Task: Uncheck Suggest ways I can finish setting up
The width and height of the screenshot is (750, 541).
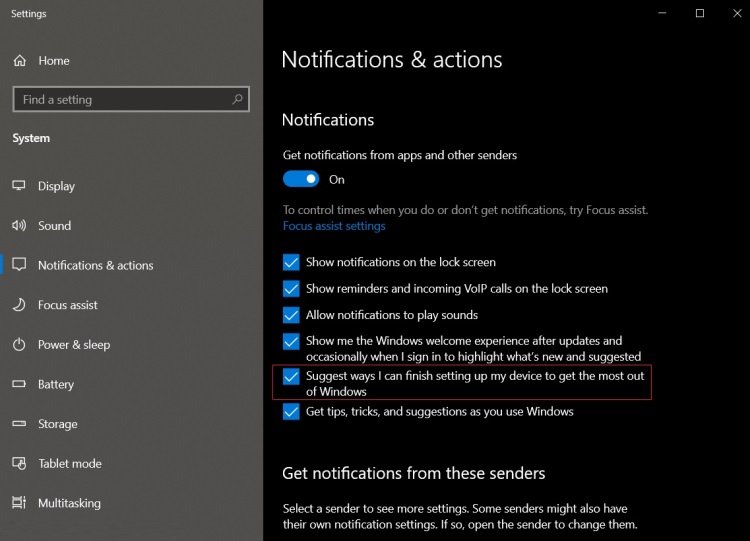Action: (291, 376)
